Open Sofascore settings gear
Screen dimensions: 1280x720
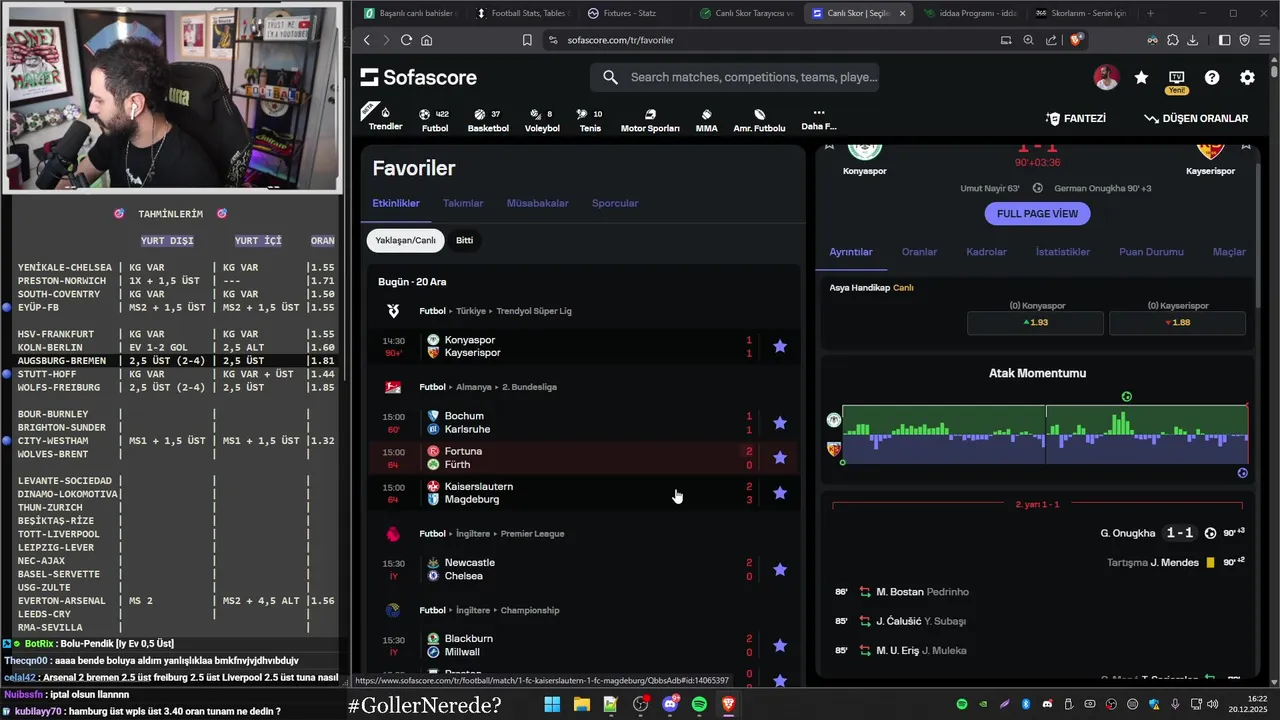[x=1247, y=77]
